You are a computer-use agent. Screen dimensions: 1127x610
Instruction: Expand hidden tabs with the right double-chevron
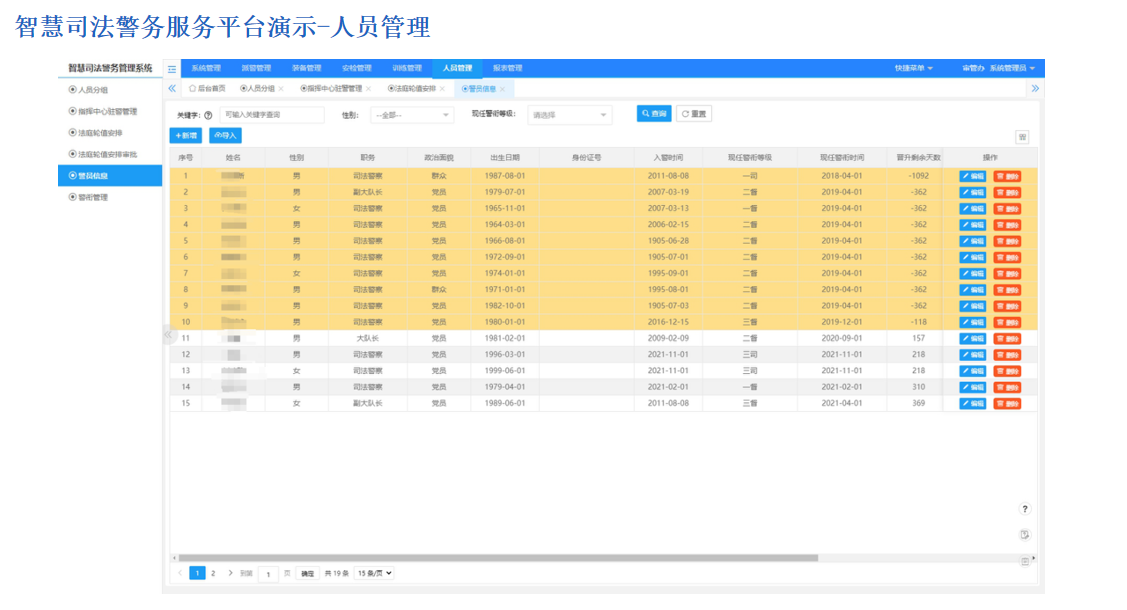pyautogui.click(x=1035, y=88)
